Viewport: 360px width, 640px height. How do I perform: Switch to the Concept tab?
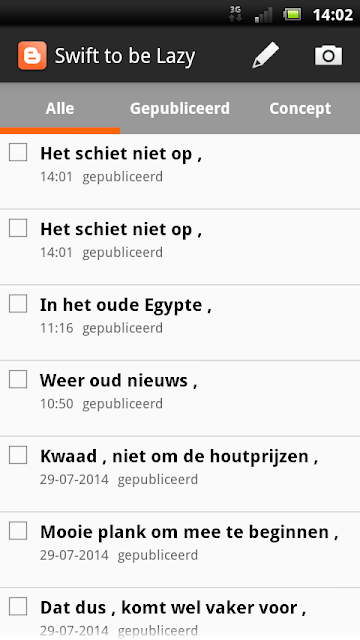[x=300, y=109]
